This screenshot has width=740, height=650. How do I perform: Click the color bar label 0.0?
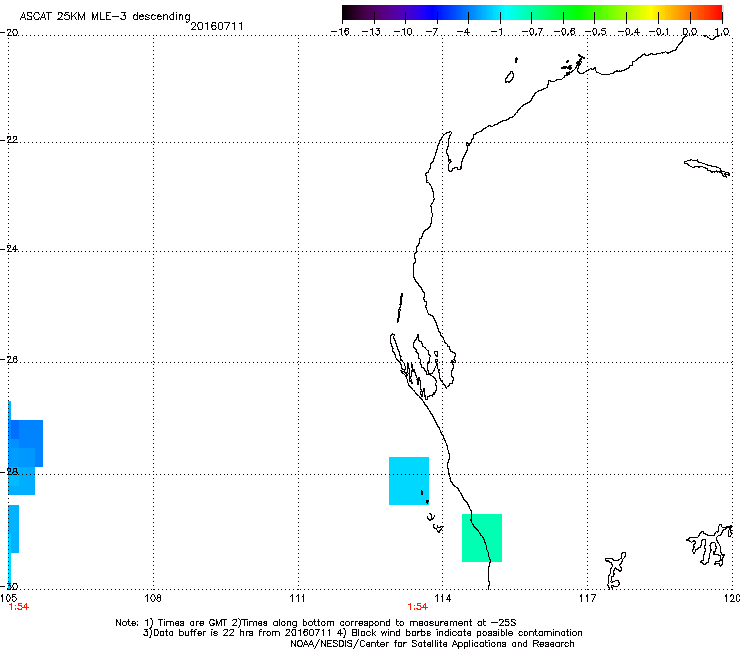coord(690,32)
